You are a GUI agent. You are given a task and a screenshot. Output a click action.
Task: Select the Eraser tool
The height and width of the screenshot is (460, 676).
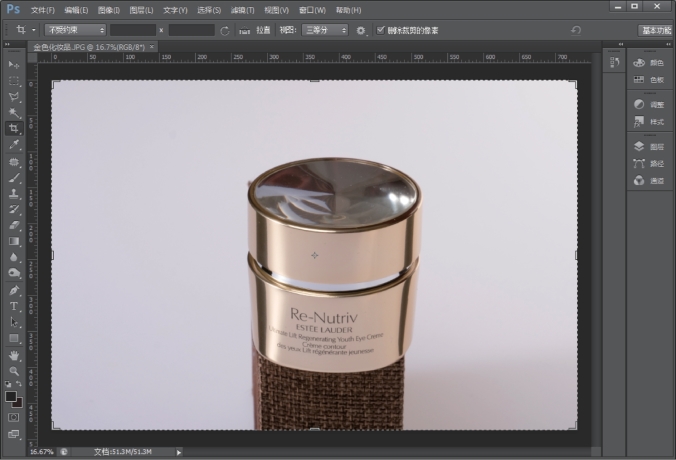pyautogui.click(x=14, y=225)
